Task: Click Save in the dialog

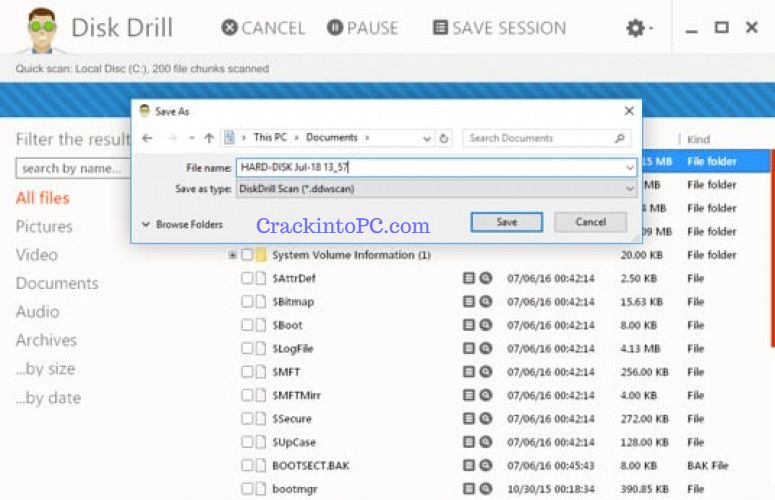Action: [507, 222]
